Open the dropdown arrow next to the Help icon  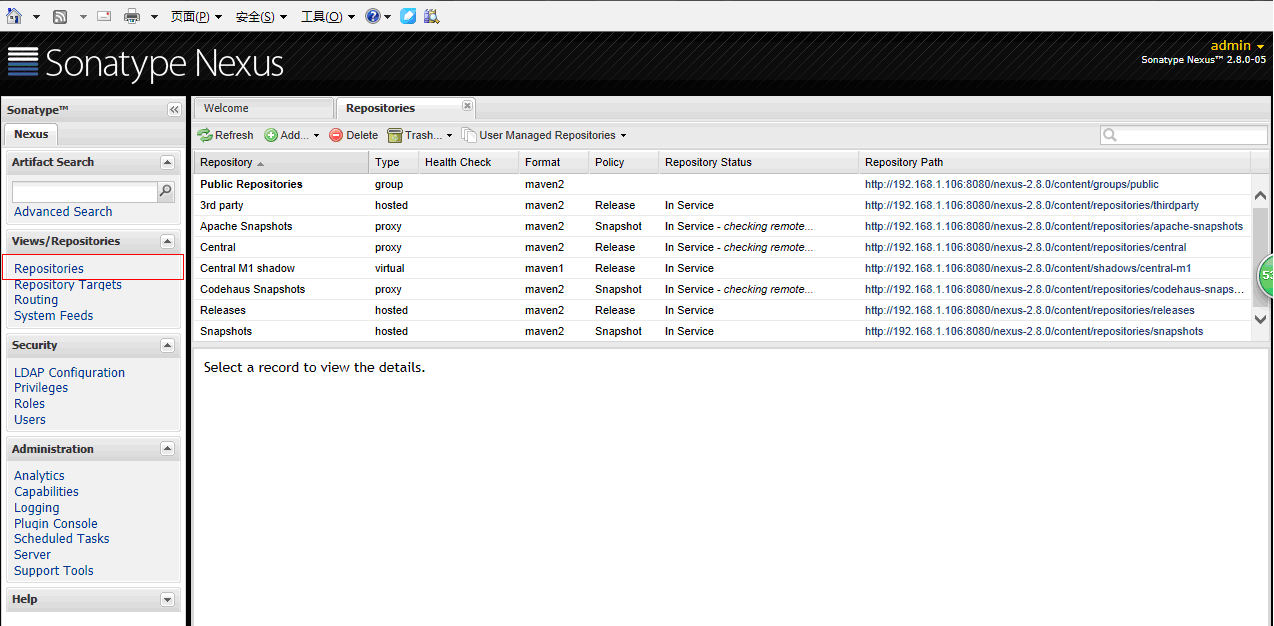point(388,17)
